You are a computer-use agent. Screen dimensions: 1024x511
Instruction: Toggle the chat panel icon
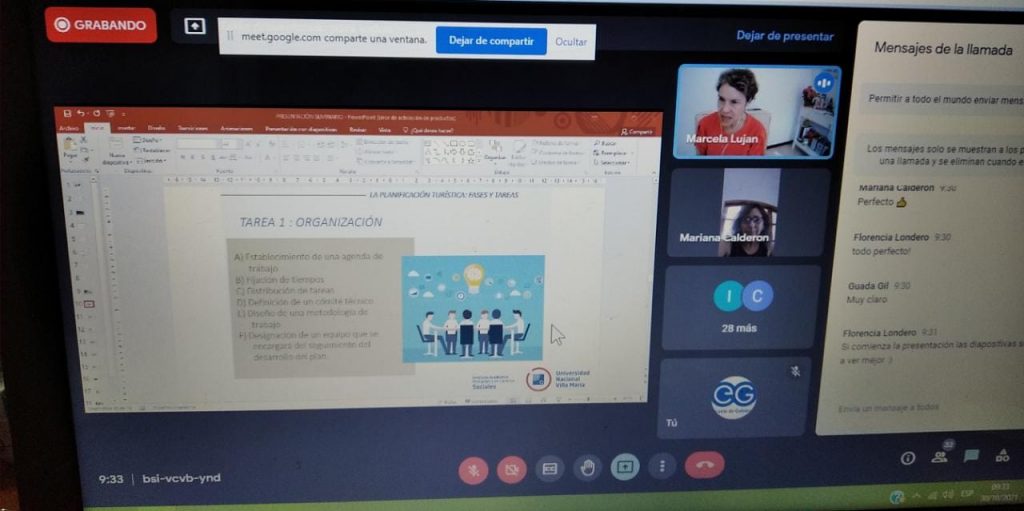pos(971,456)
